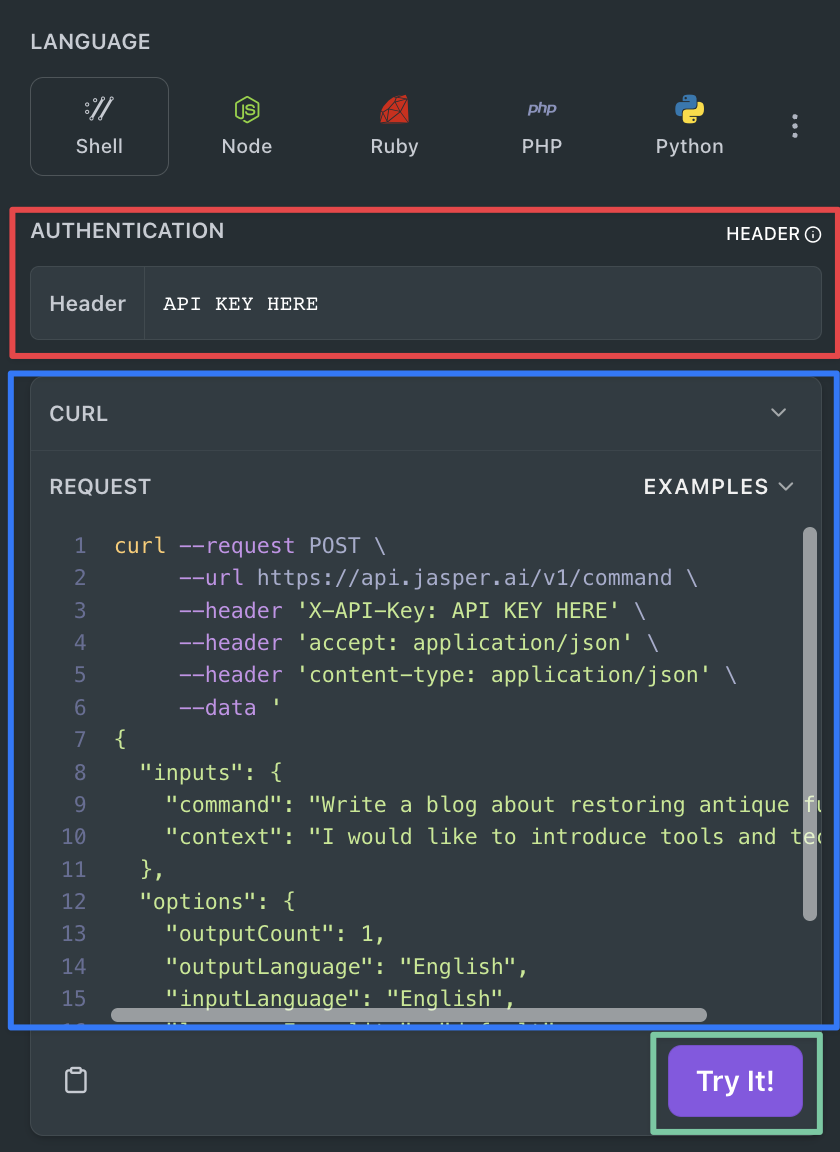Click the REQUEST section label
This screenshot has width=840, height=1152.
[100, 486]
